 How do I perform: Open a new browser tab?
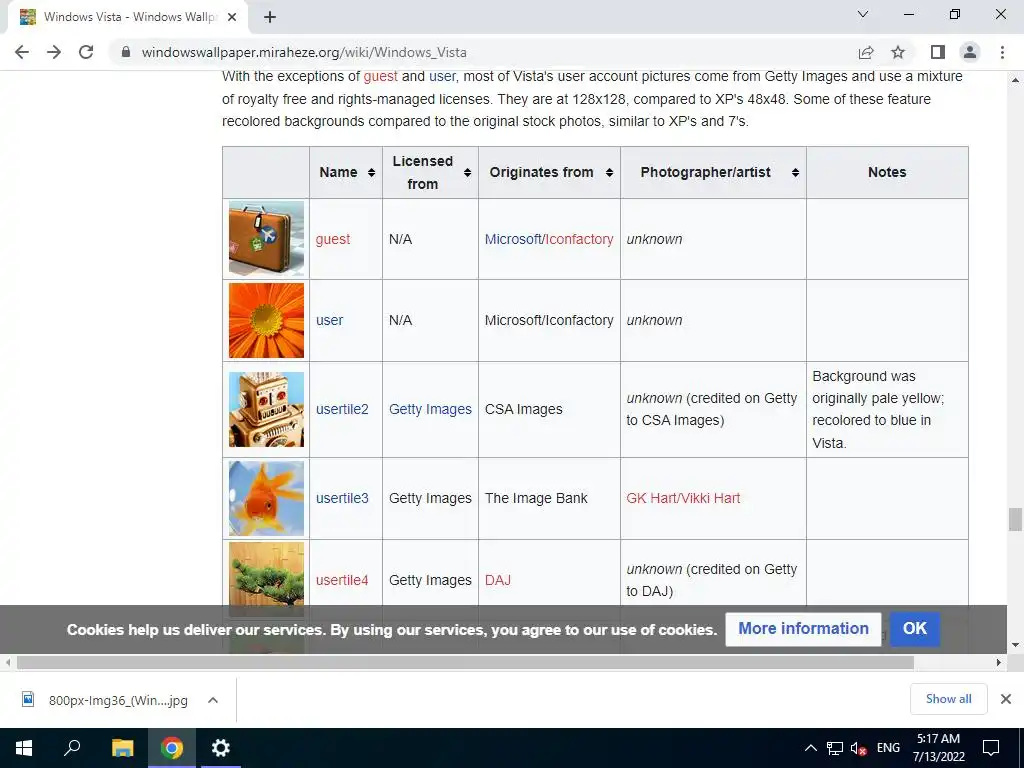pos(270,18)
